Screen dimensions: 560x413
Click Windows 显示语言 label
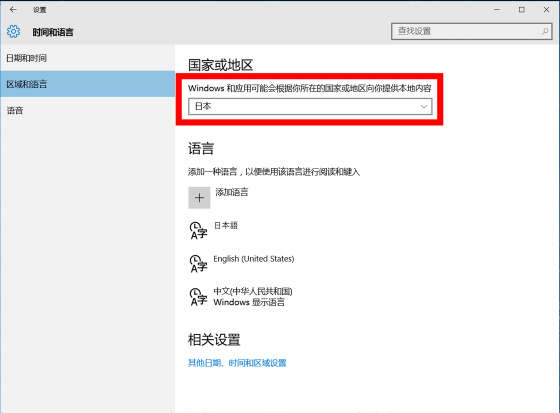pos(249,302)
